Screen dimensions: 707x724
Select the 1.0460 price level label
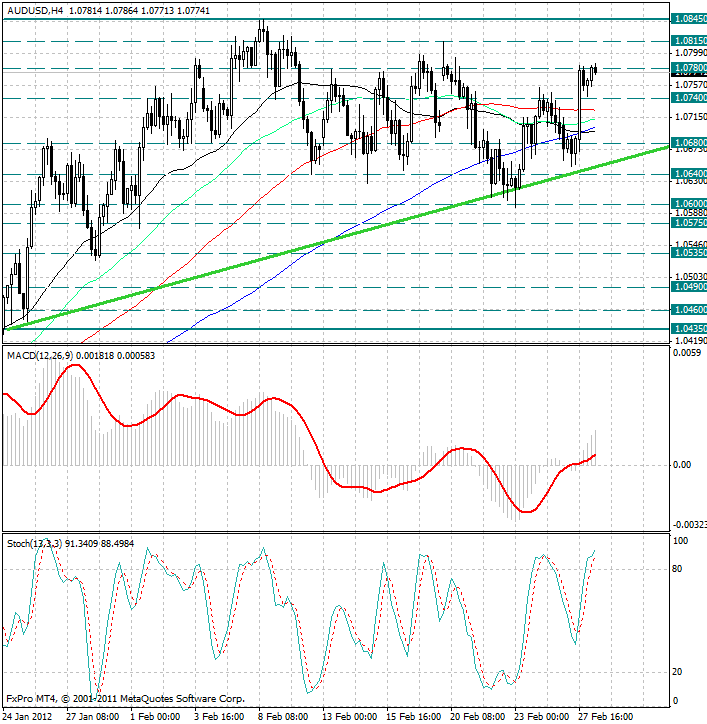pos(689,310)
